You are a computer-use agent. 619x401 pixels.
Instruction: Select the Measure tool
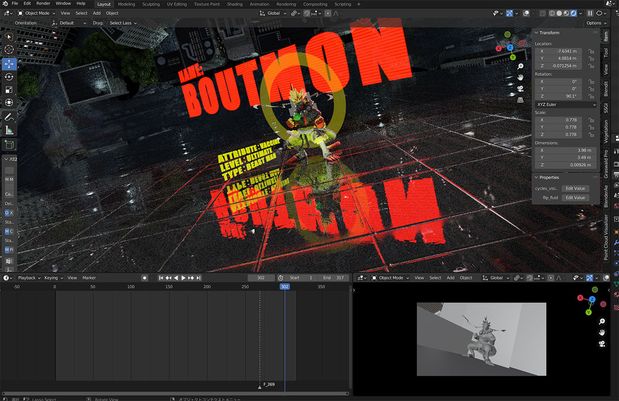point(9,130)
